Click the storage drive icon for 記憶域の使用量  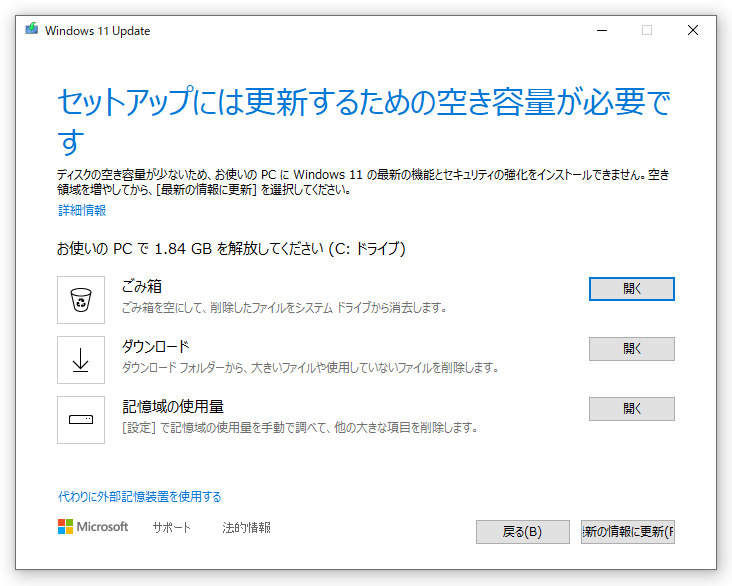coord(81,420)
